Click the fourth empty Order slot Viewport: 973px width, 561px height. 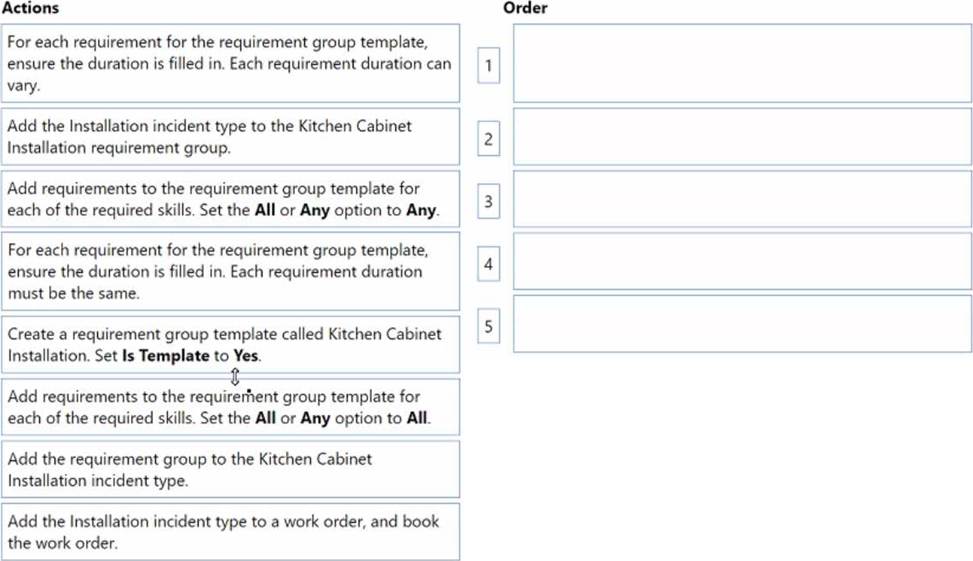click(742, 262)
